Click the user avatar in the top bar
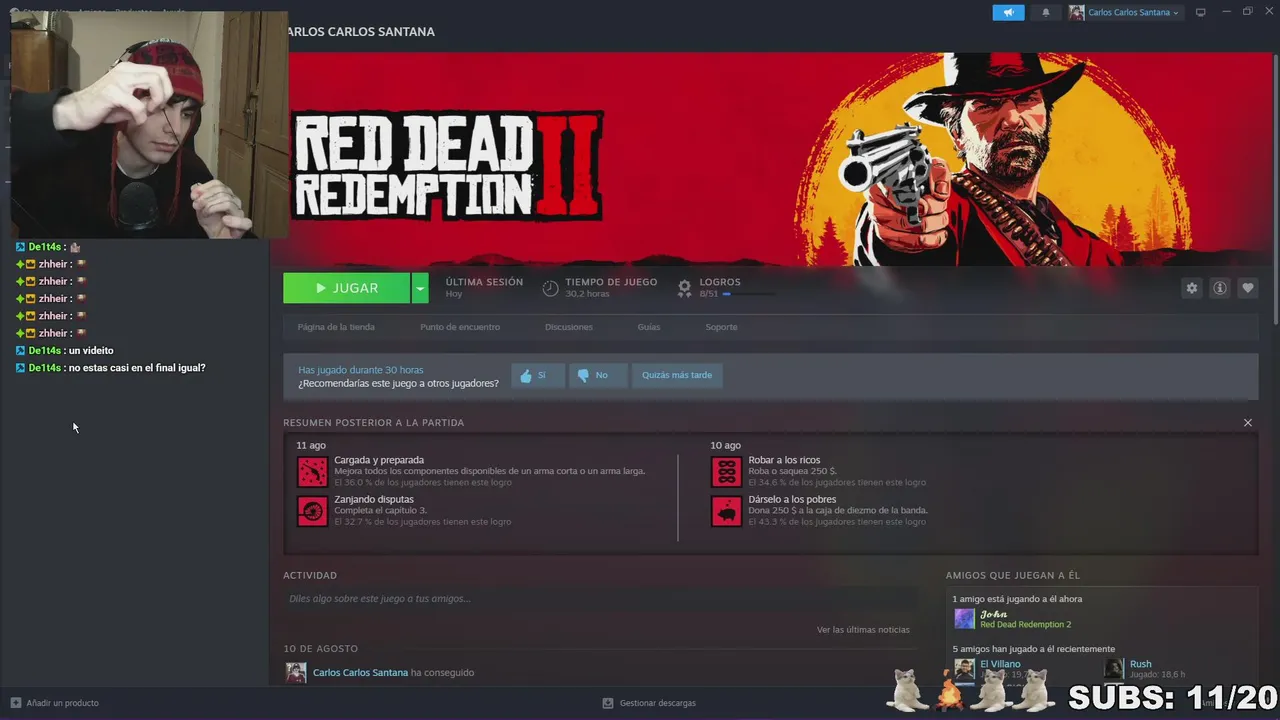1280x720 pixels. [1076, 12]
